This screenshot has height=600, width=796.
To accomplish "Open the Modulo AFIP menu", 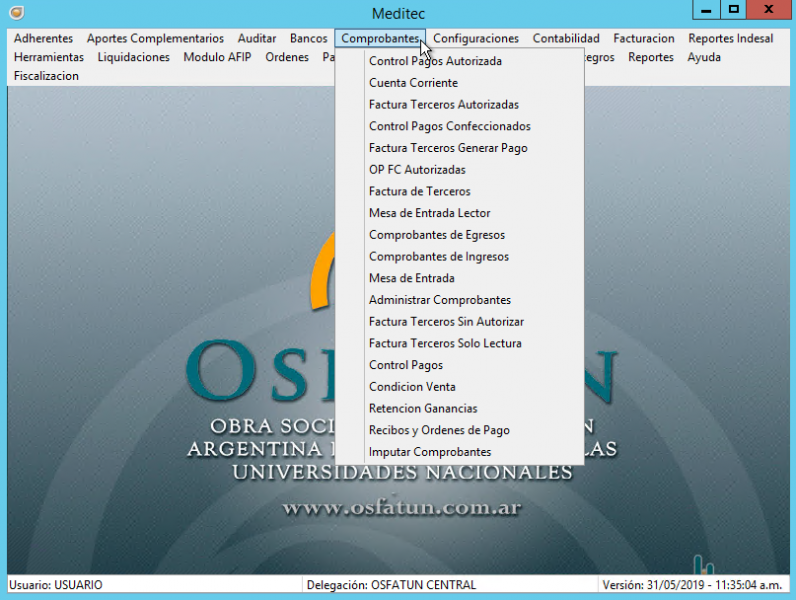I will (x=217, y=57).
